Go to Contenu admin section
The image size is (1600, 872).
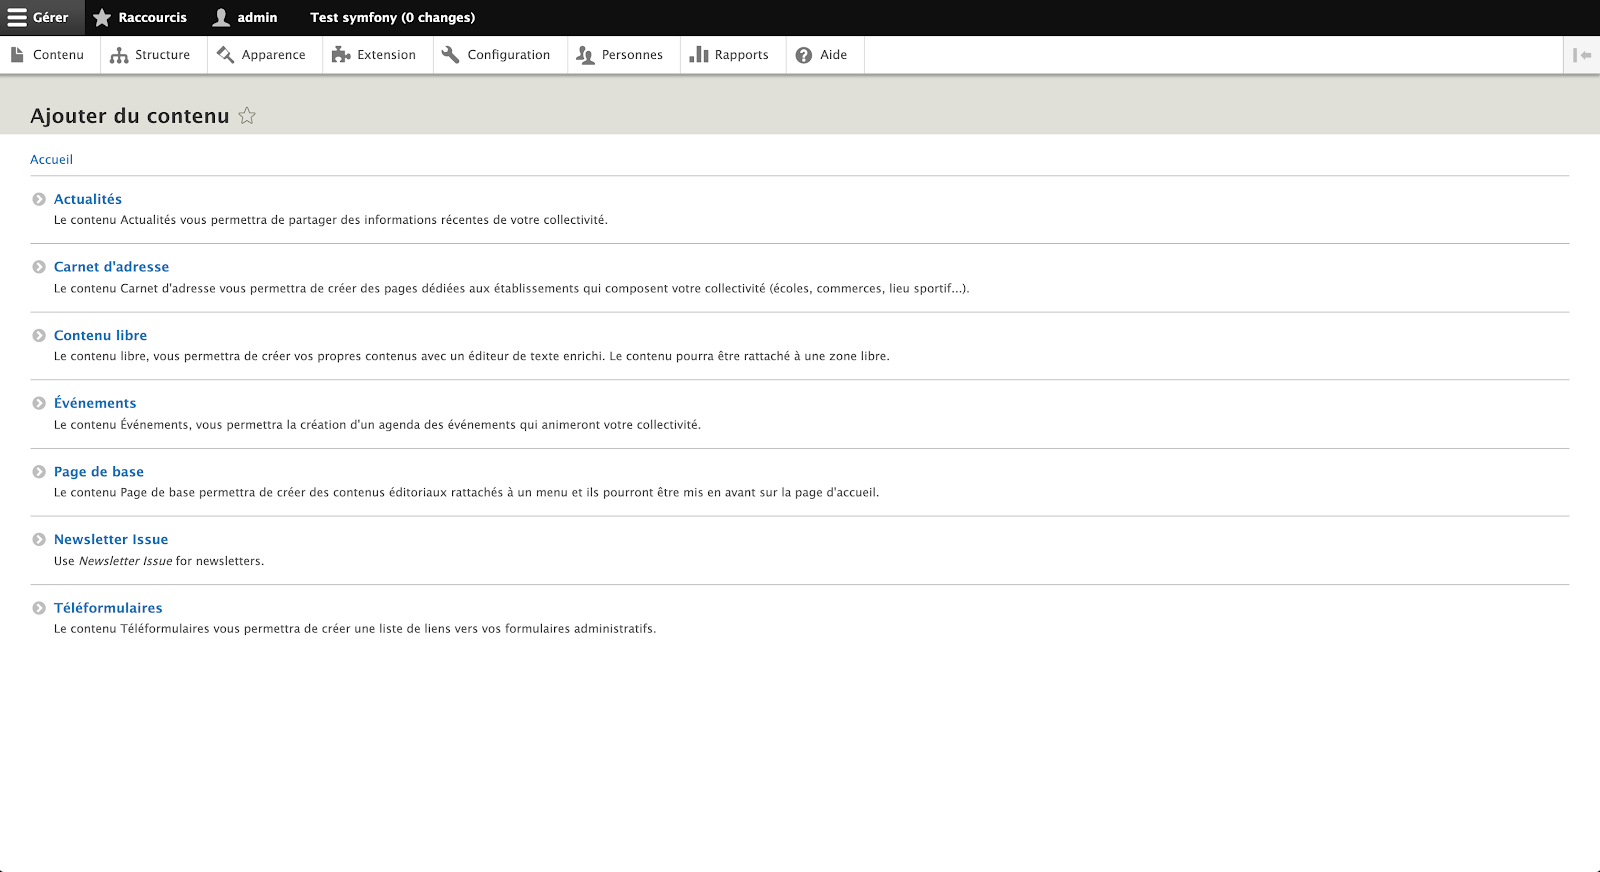tap(59, 55)
